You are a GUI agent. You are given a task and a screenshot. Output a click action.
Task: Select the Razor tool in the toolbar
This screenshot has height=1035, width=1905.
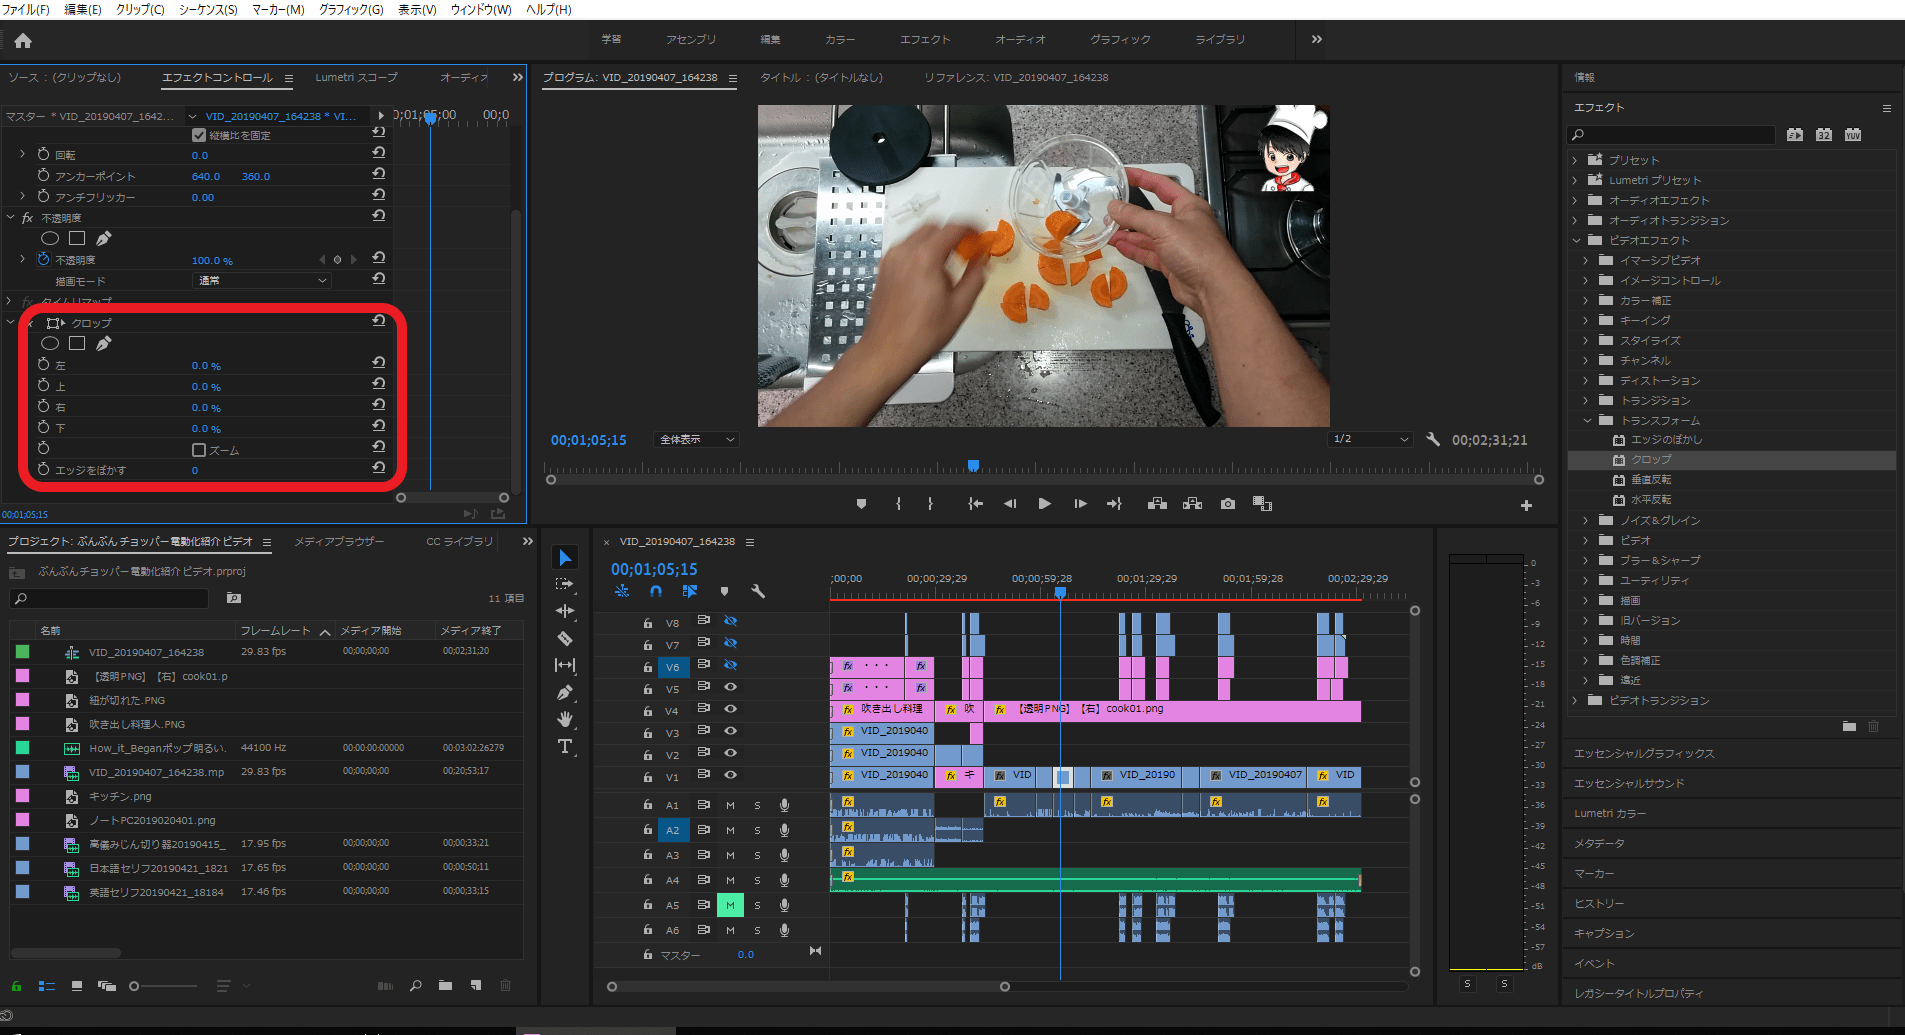565,638
